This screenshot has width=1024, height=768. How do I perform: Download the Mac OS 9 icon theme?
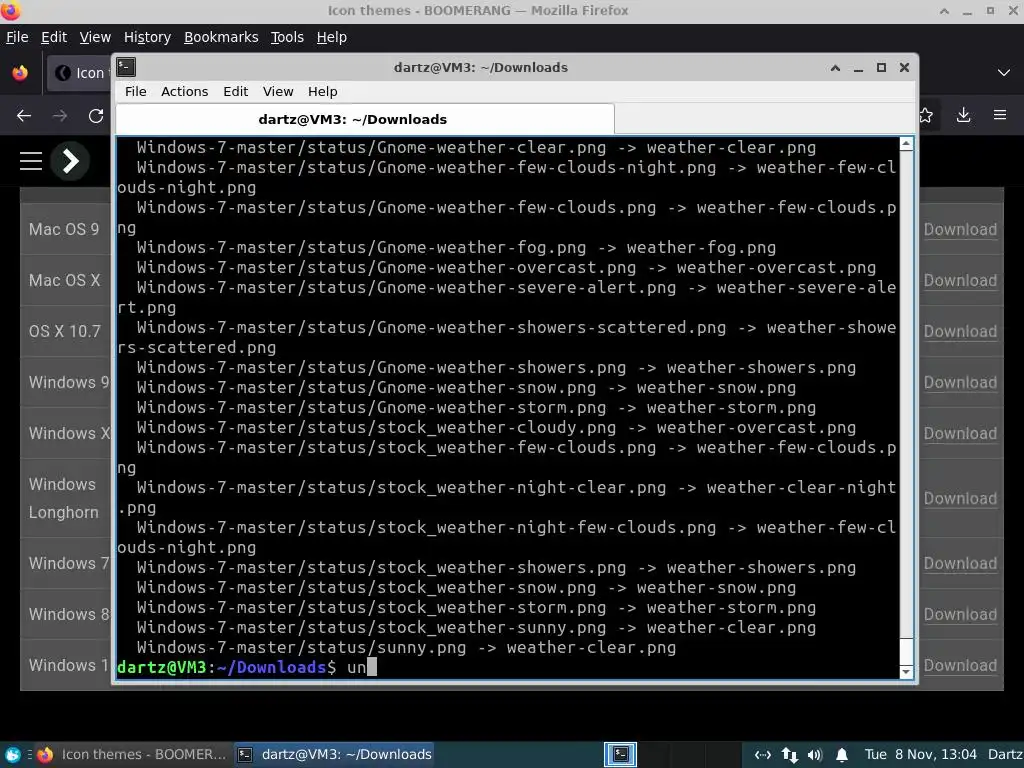point(960,229)
